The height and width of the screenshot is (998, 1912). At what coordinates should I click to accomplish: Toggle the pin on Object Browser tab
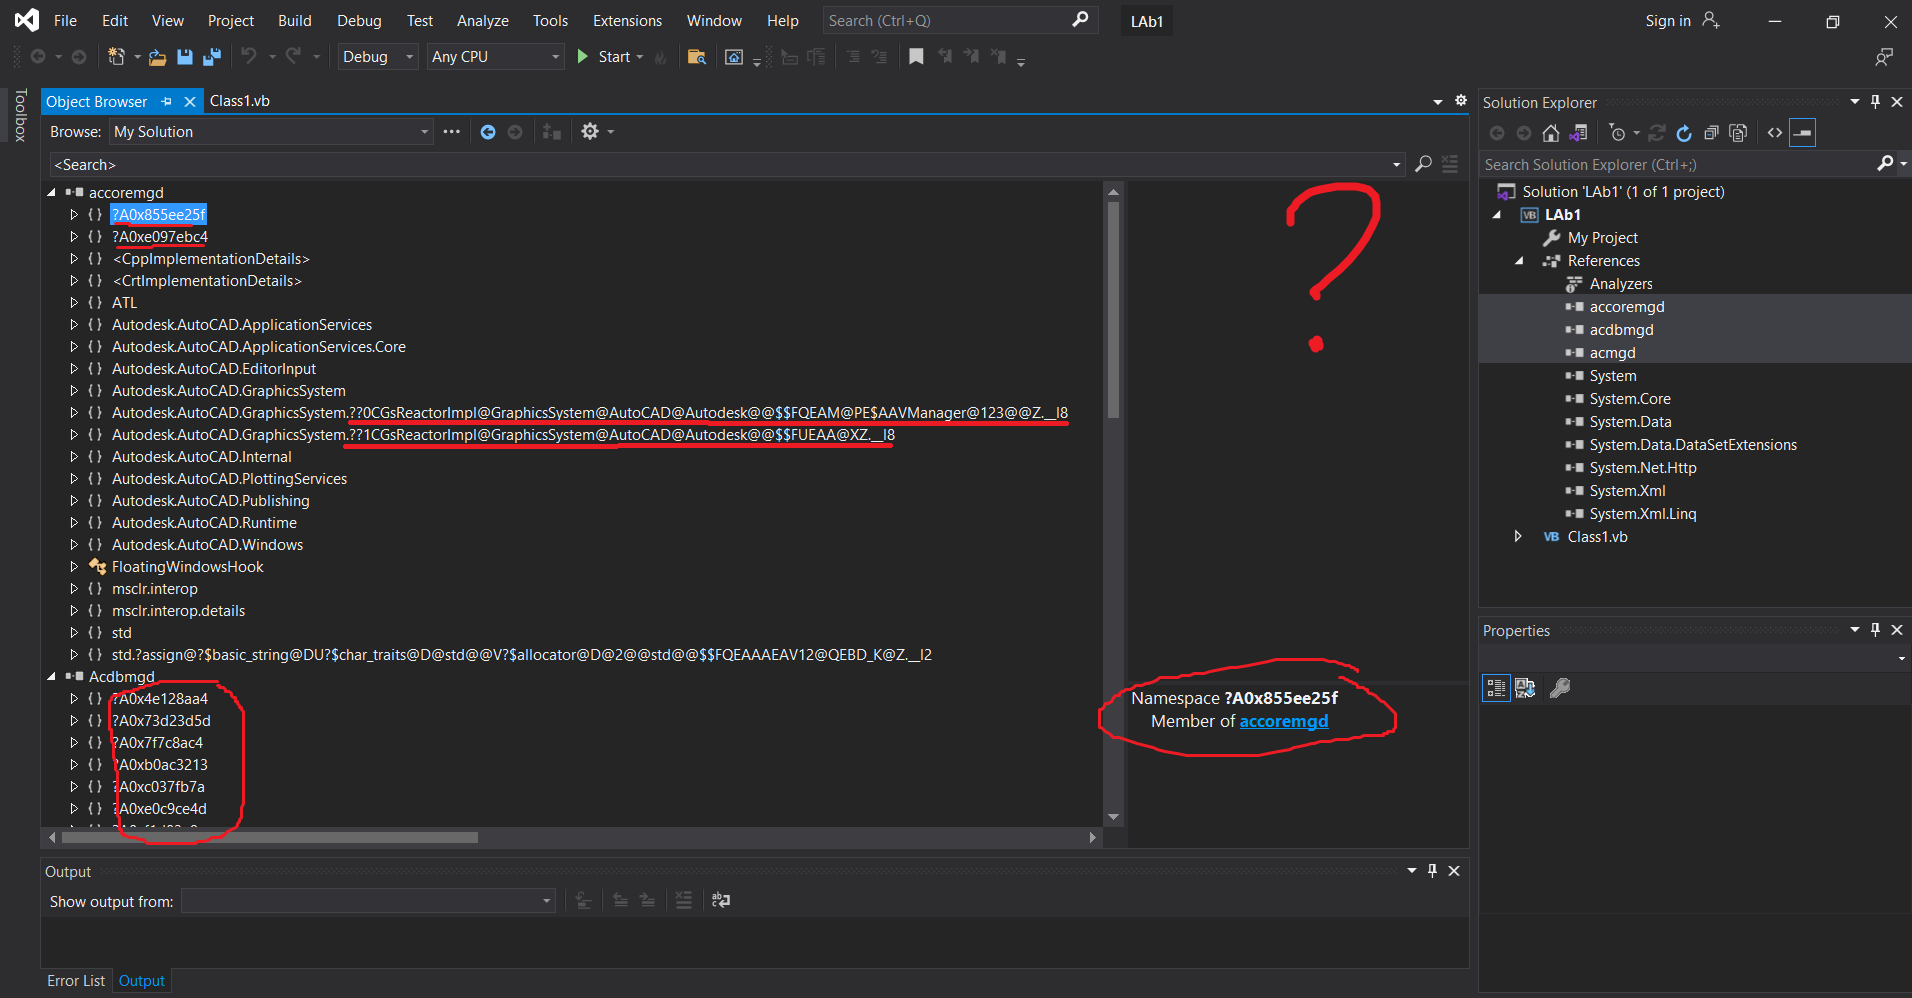pos(167,101)
